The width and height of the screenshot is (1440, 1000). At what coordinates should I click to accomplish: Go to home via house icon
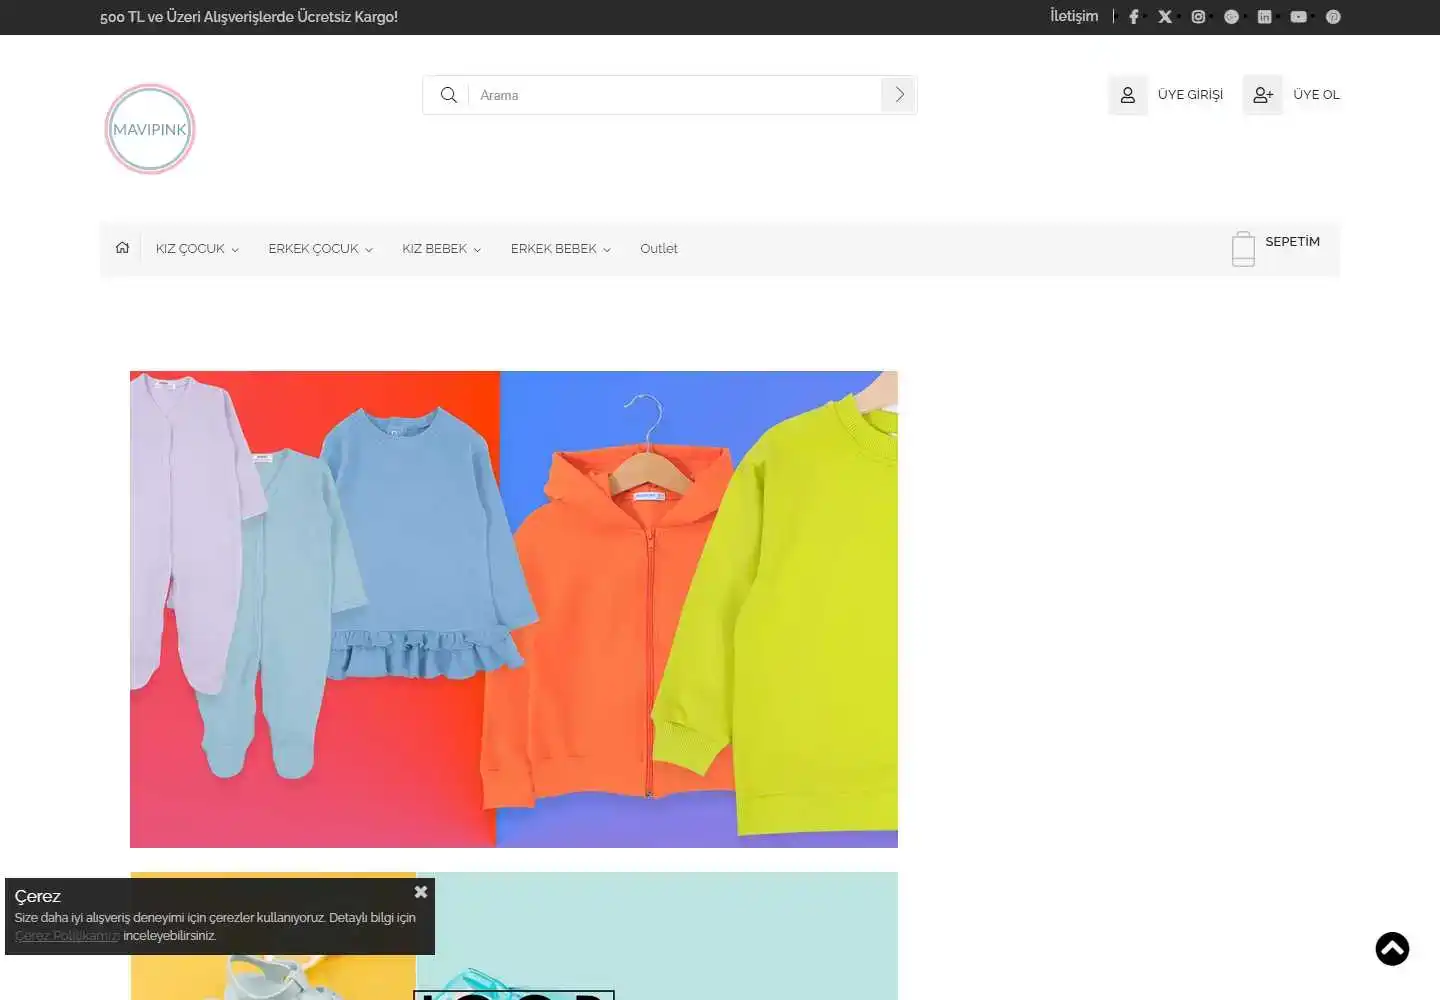pos(122,248)
